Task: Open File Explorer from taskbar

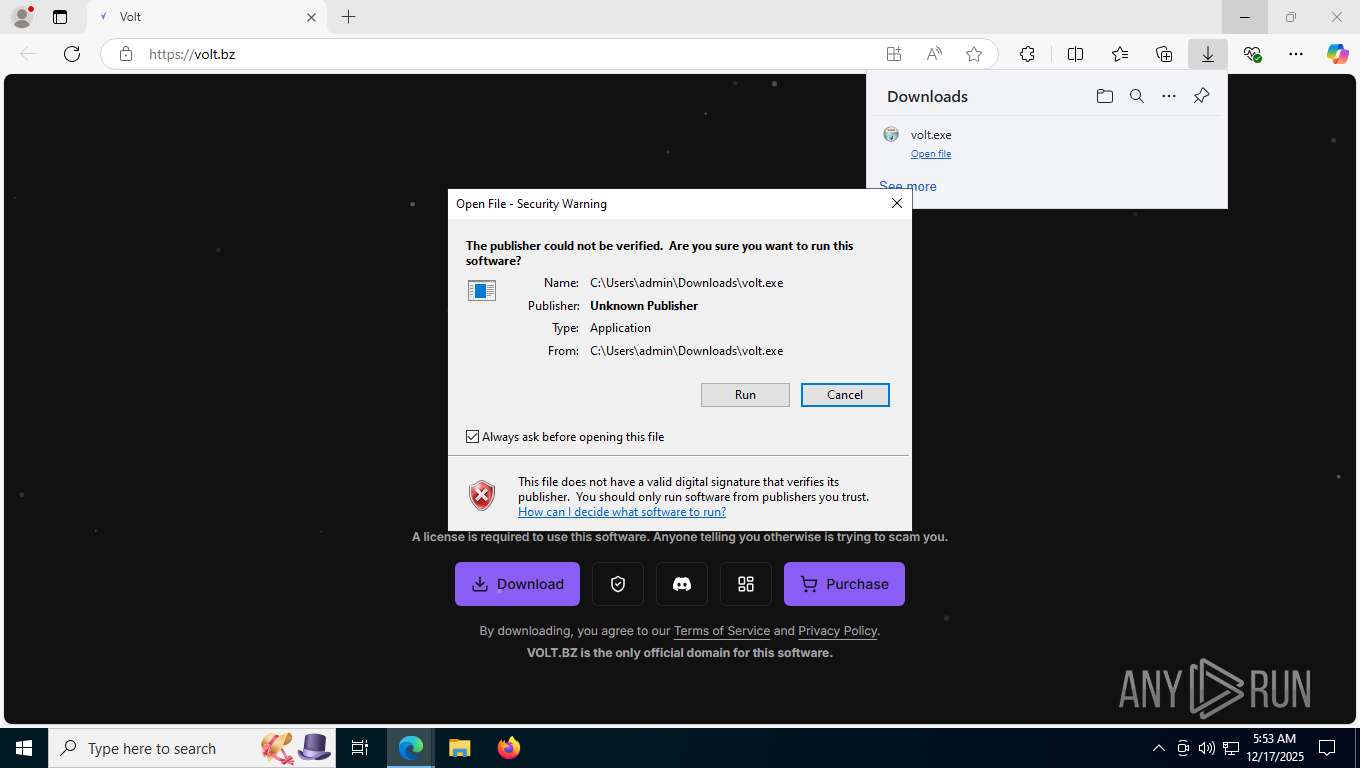Action: pyautogui.click(x=459, y=748)
